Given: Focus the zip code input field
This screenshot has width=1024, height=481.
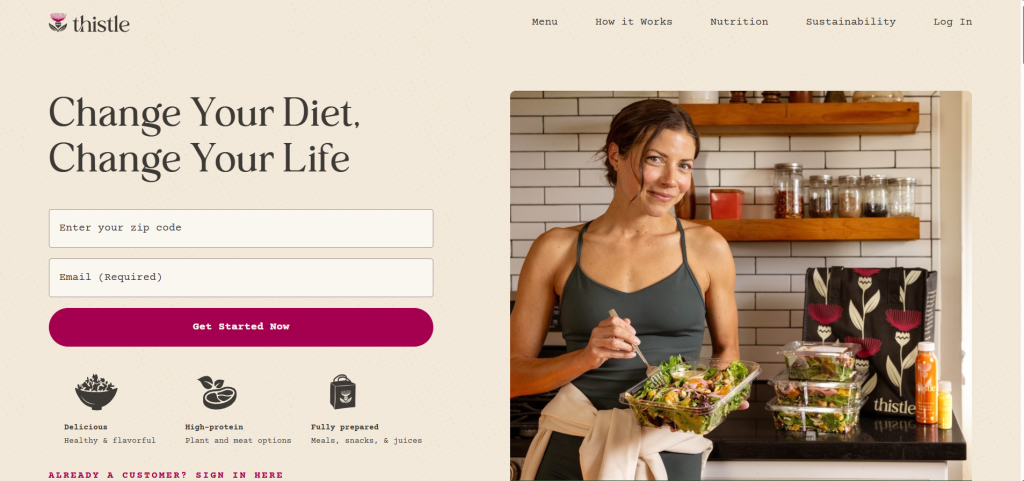Looking at the screenshot, I should pyautogui.click(x=241, y=228).
